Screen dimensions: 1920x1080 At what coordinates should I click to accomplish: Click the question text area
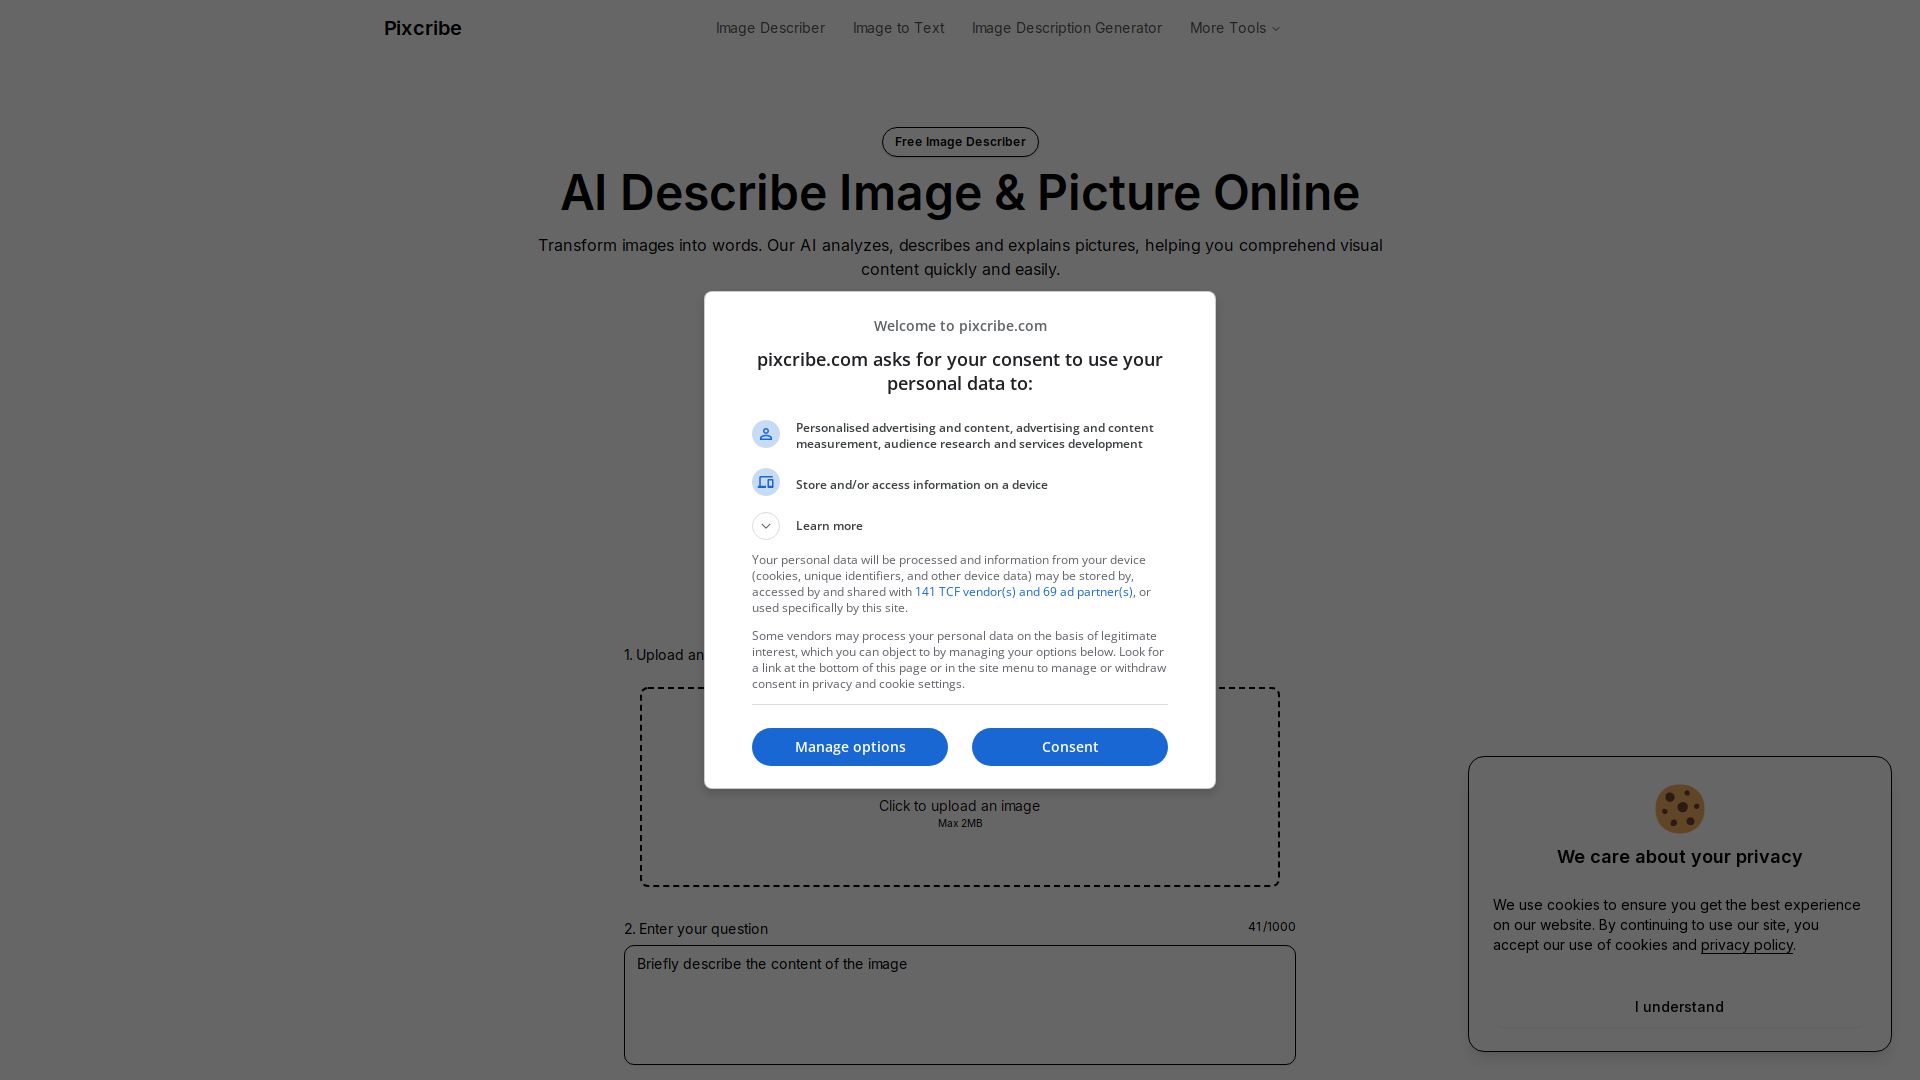pyautogui.click(x=959, y=1005)
